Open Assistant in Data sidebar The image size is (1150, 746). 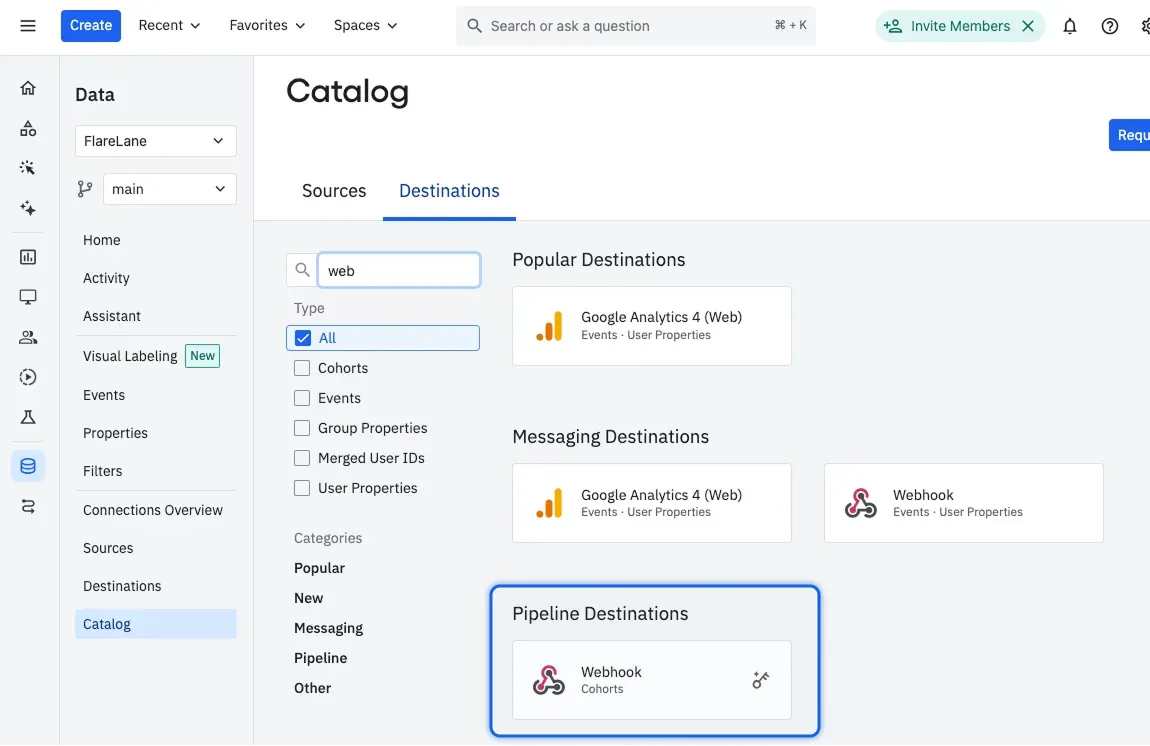111,316
